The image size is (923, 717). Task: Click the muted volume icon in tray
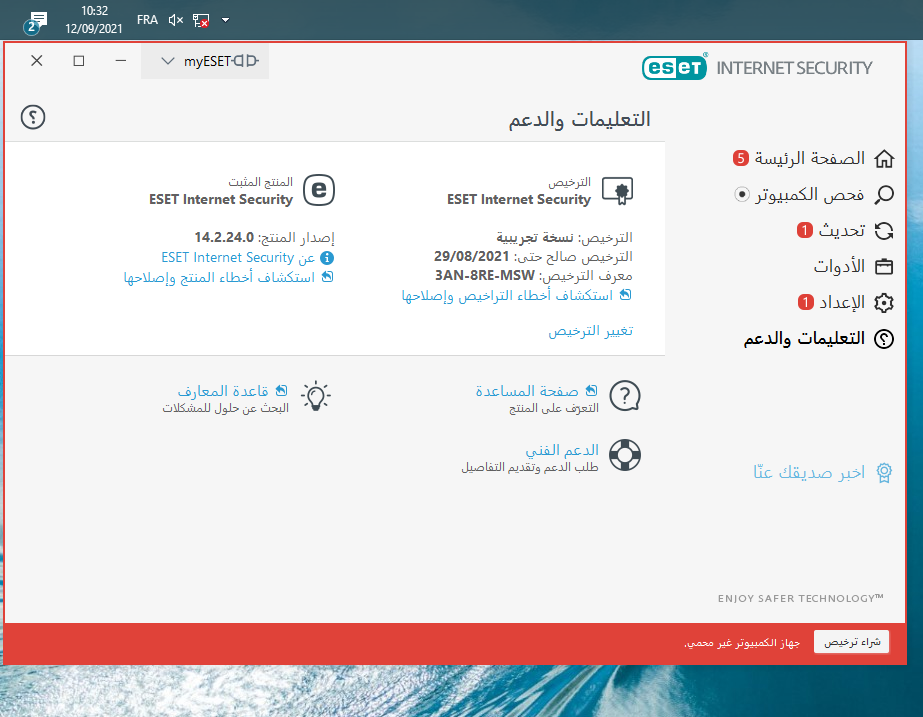(x=175, y=21)
